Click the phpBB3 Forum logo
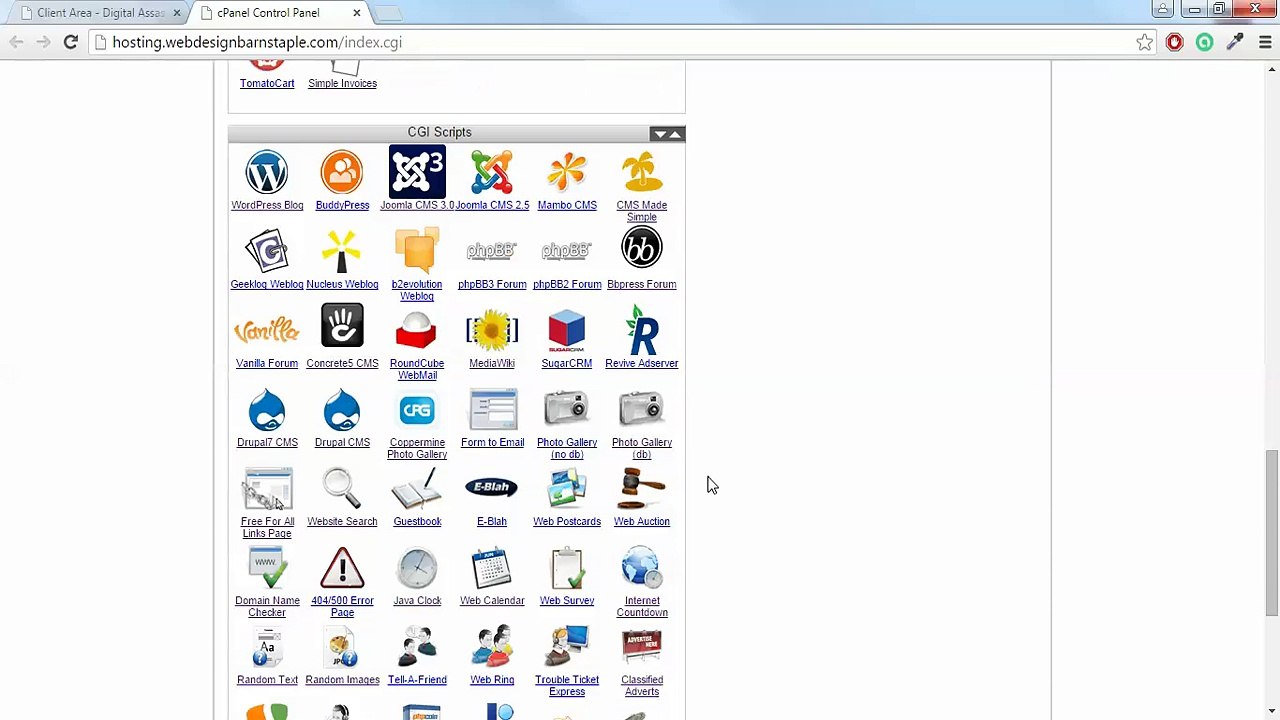 [492, 251]
